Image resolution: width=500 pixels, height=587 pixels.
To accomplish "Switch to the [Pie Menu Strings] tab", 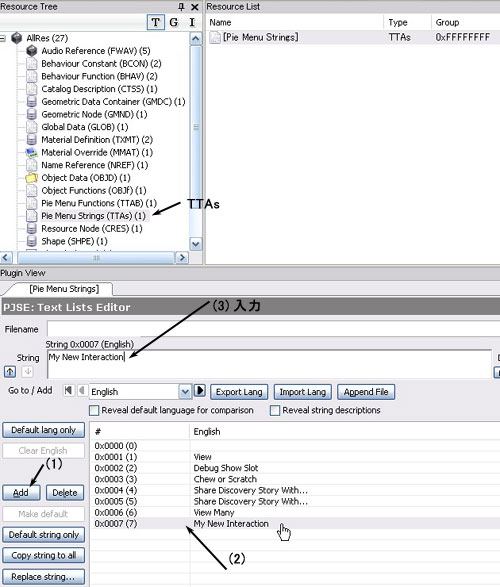I will click(64, 289).
